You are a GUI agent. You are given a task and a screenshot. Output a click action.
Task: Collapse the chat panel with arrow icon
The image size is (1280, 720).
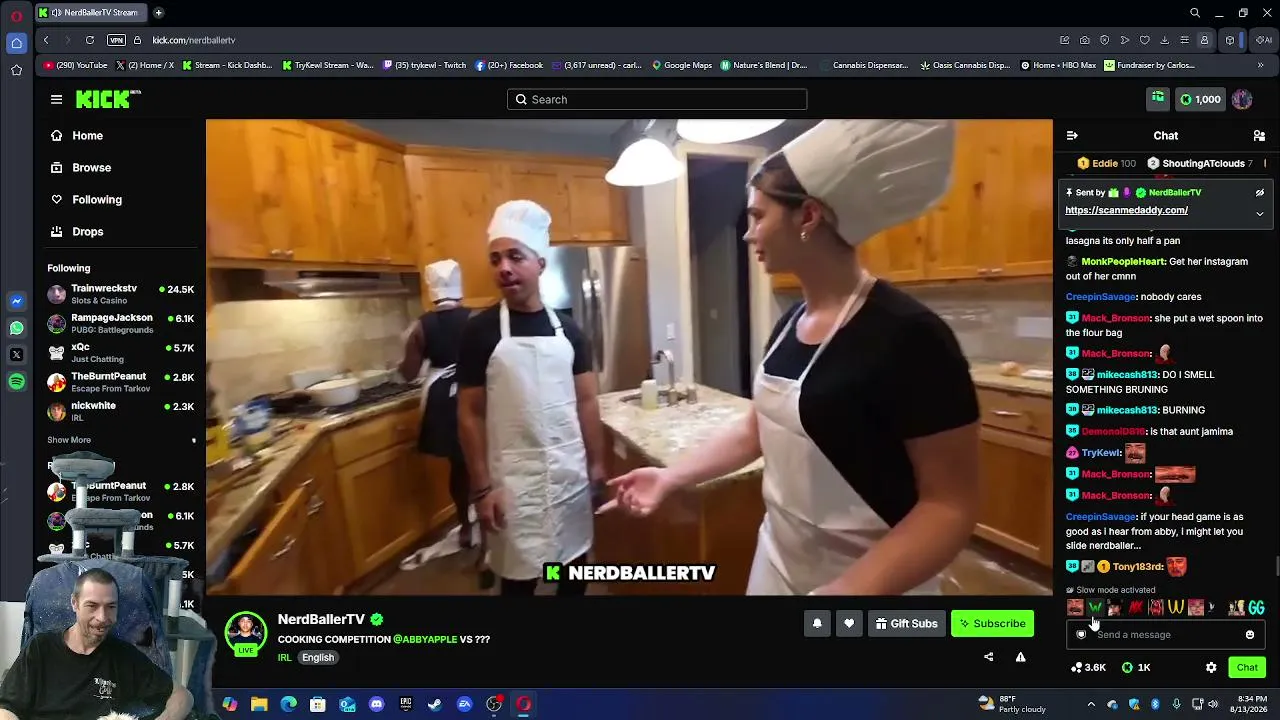1072,136
